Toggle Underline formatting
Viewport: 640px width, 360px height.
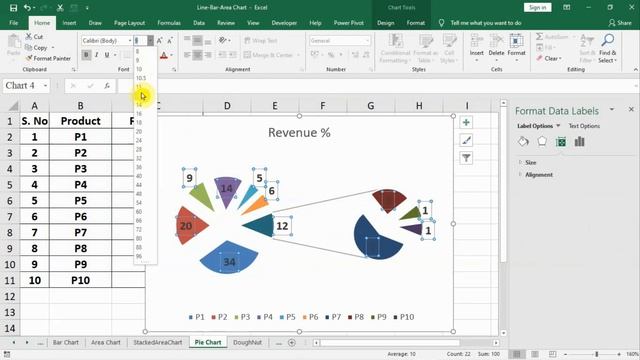coord(107,55)
